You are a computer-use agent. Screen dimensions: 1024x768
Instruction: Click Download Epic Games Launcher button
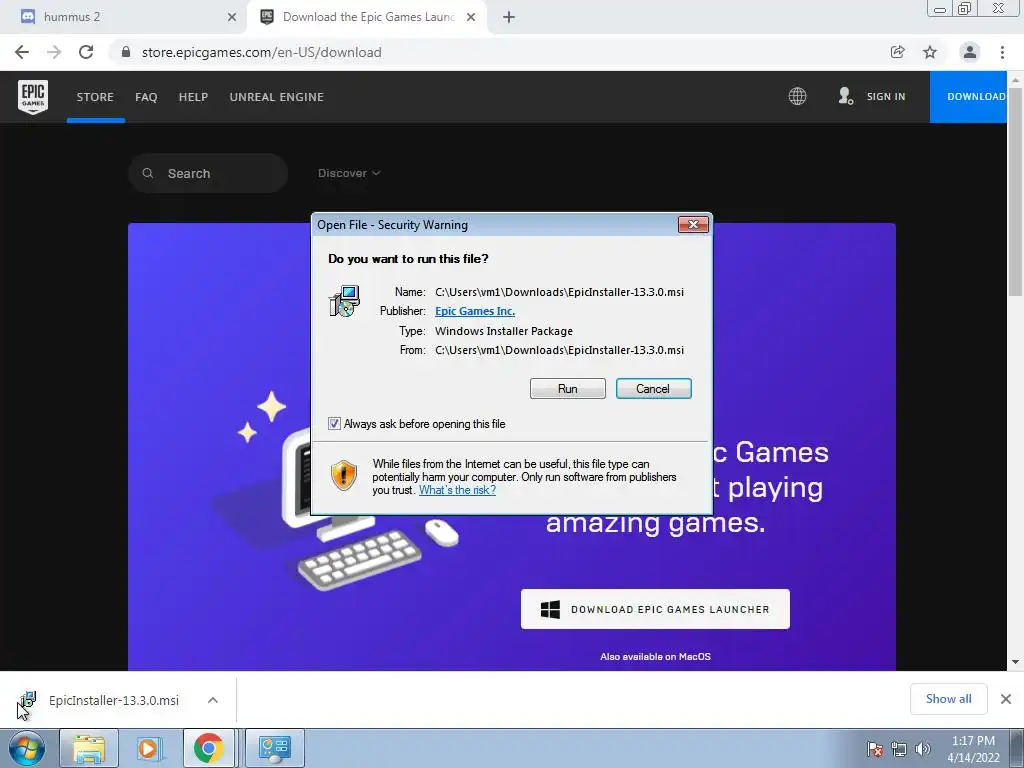[x=655, y=609]
